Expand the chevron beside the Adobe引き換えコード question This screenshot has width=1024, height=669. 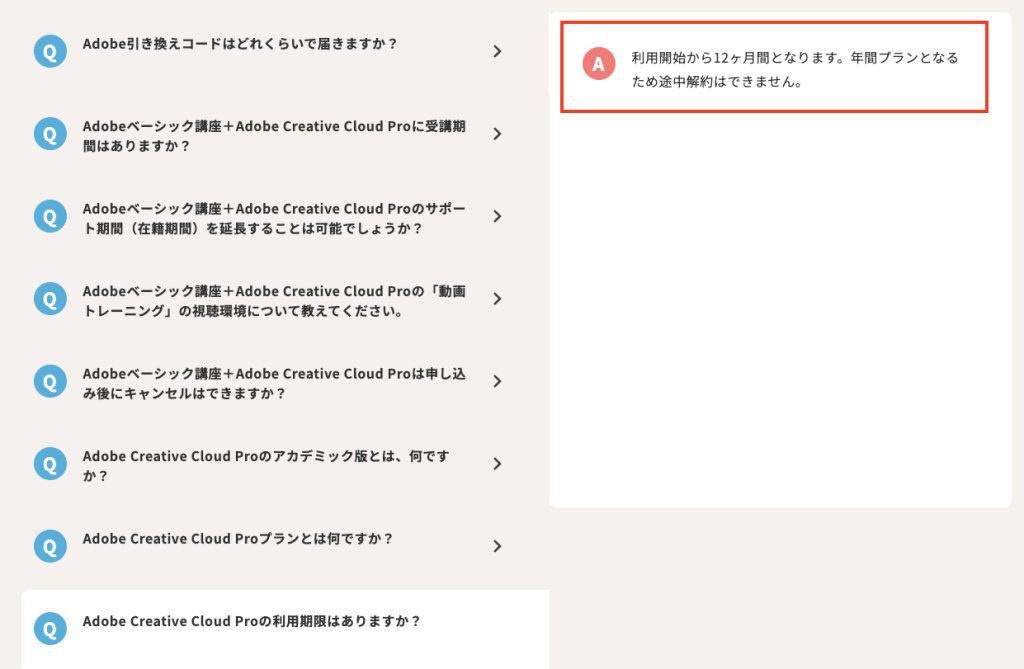tap(497, 51)
